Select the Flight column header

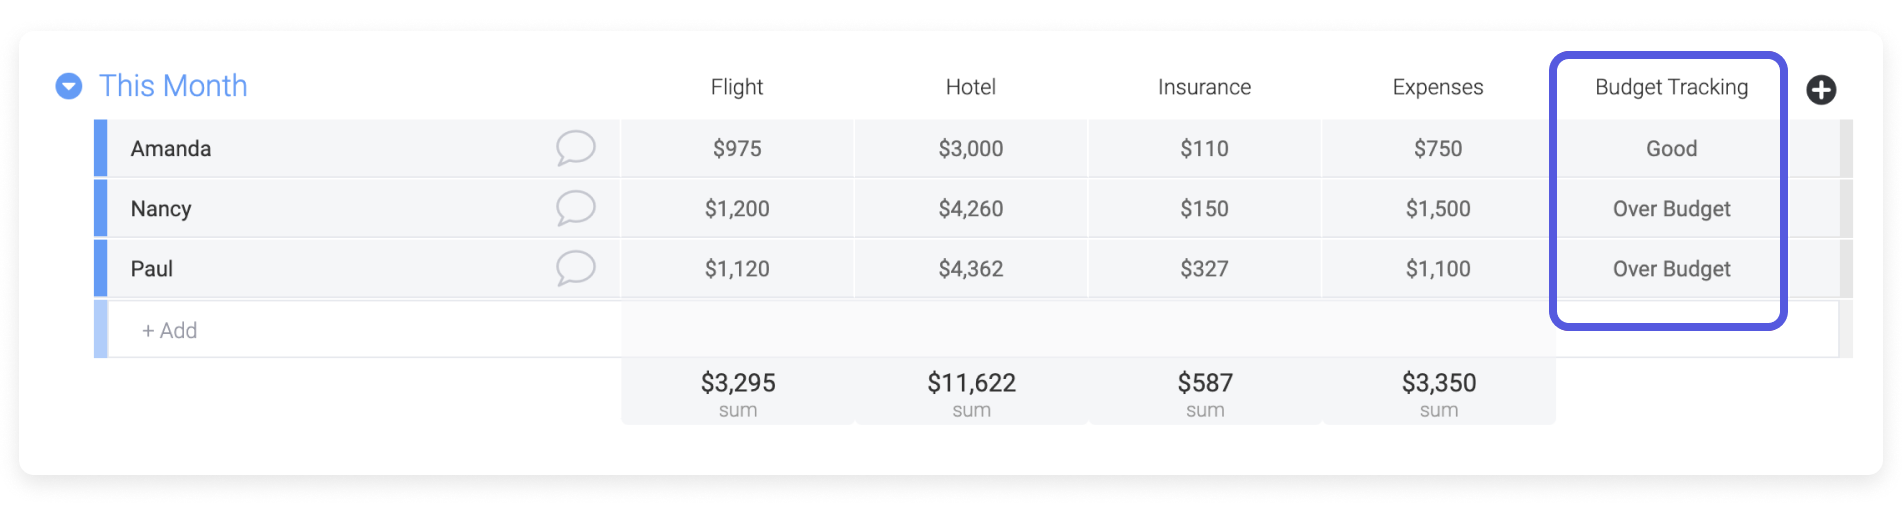737,87
